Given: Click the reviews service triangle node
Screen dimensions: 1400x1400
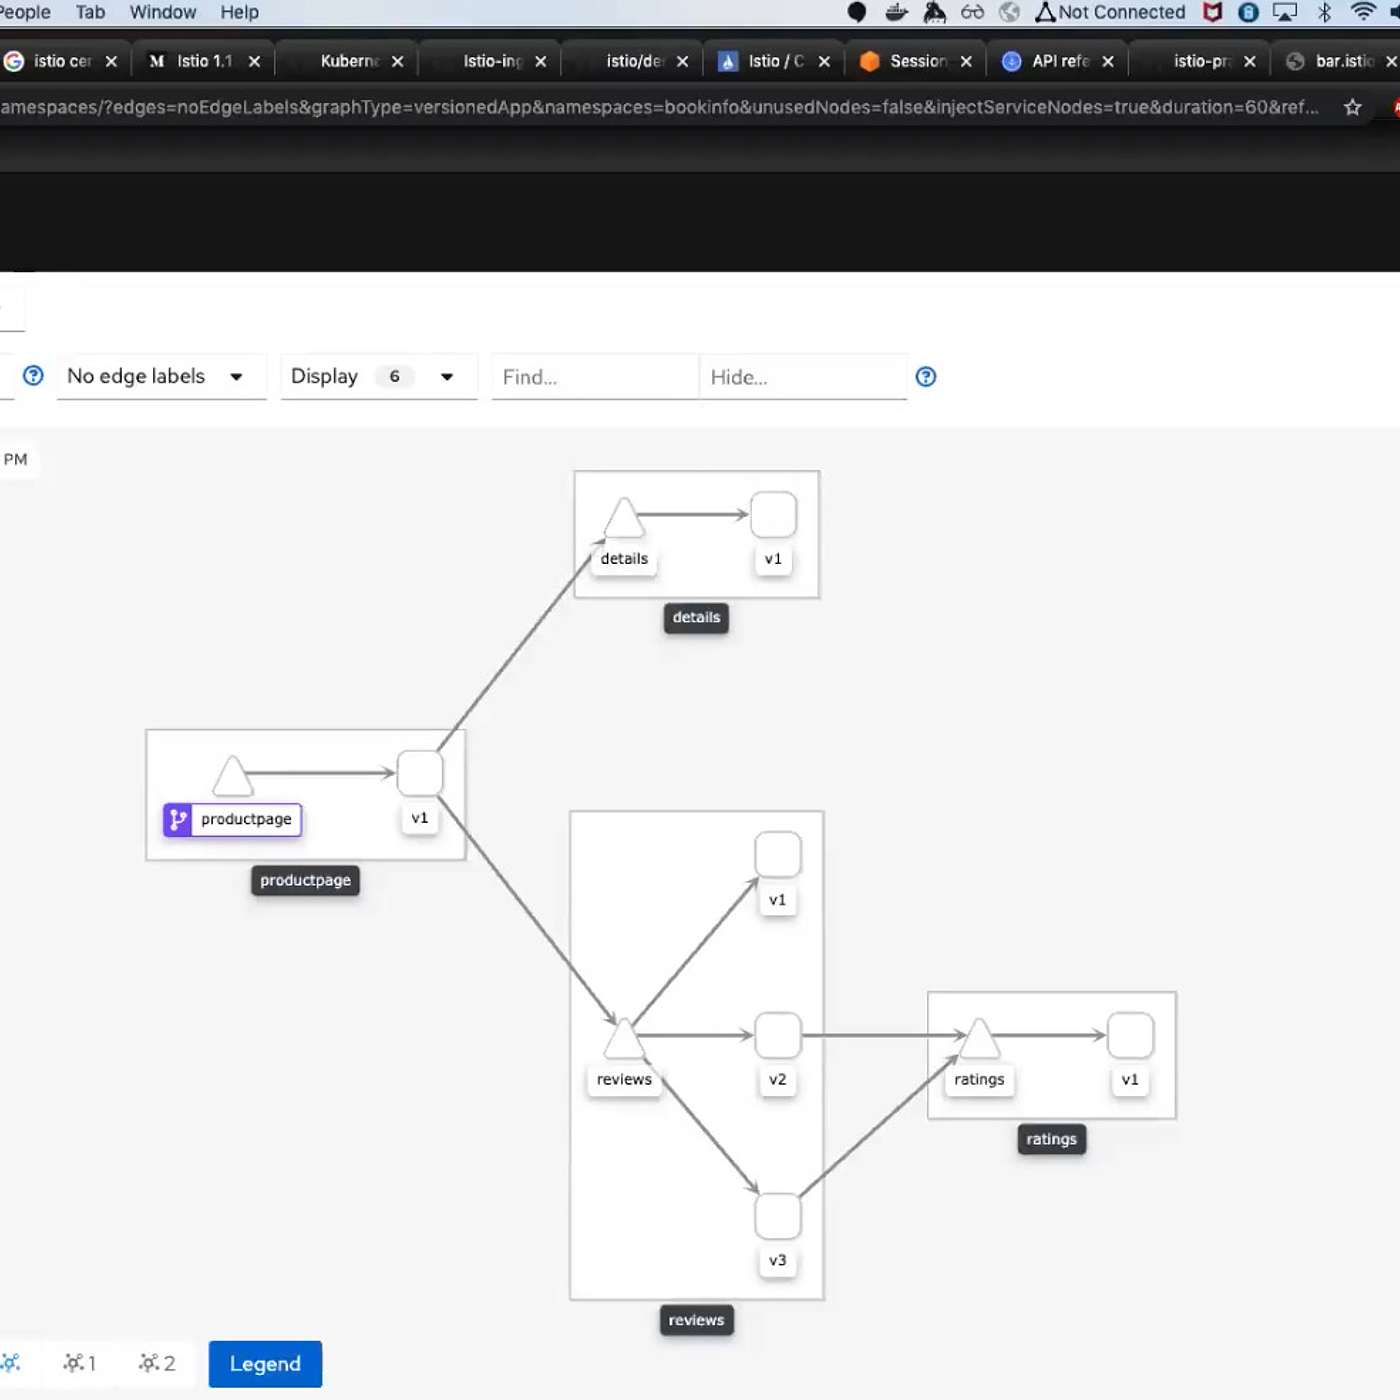Looking at the screenshot, I should pos(624,1040).
